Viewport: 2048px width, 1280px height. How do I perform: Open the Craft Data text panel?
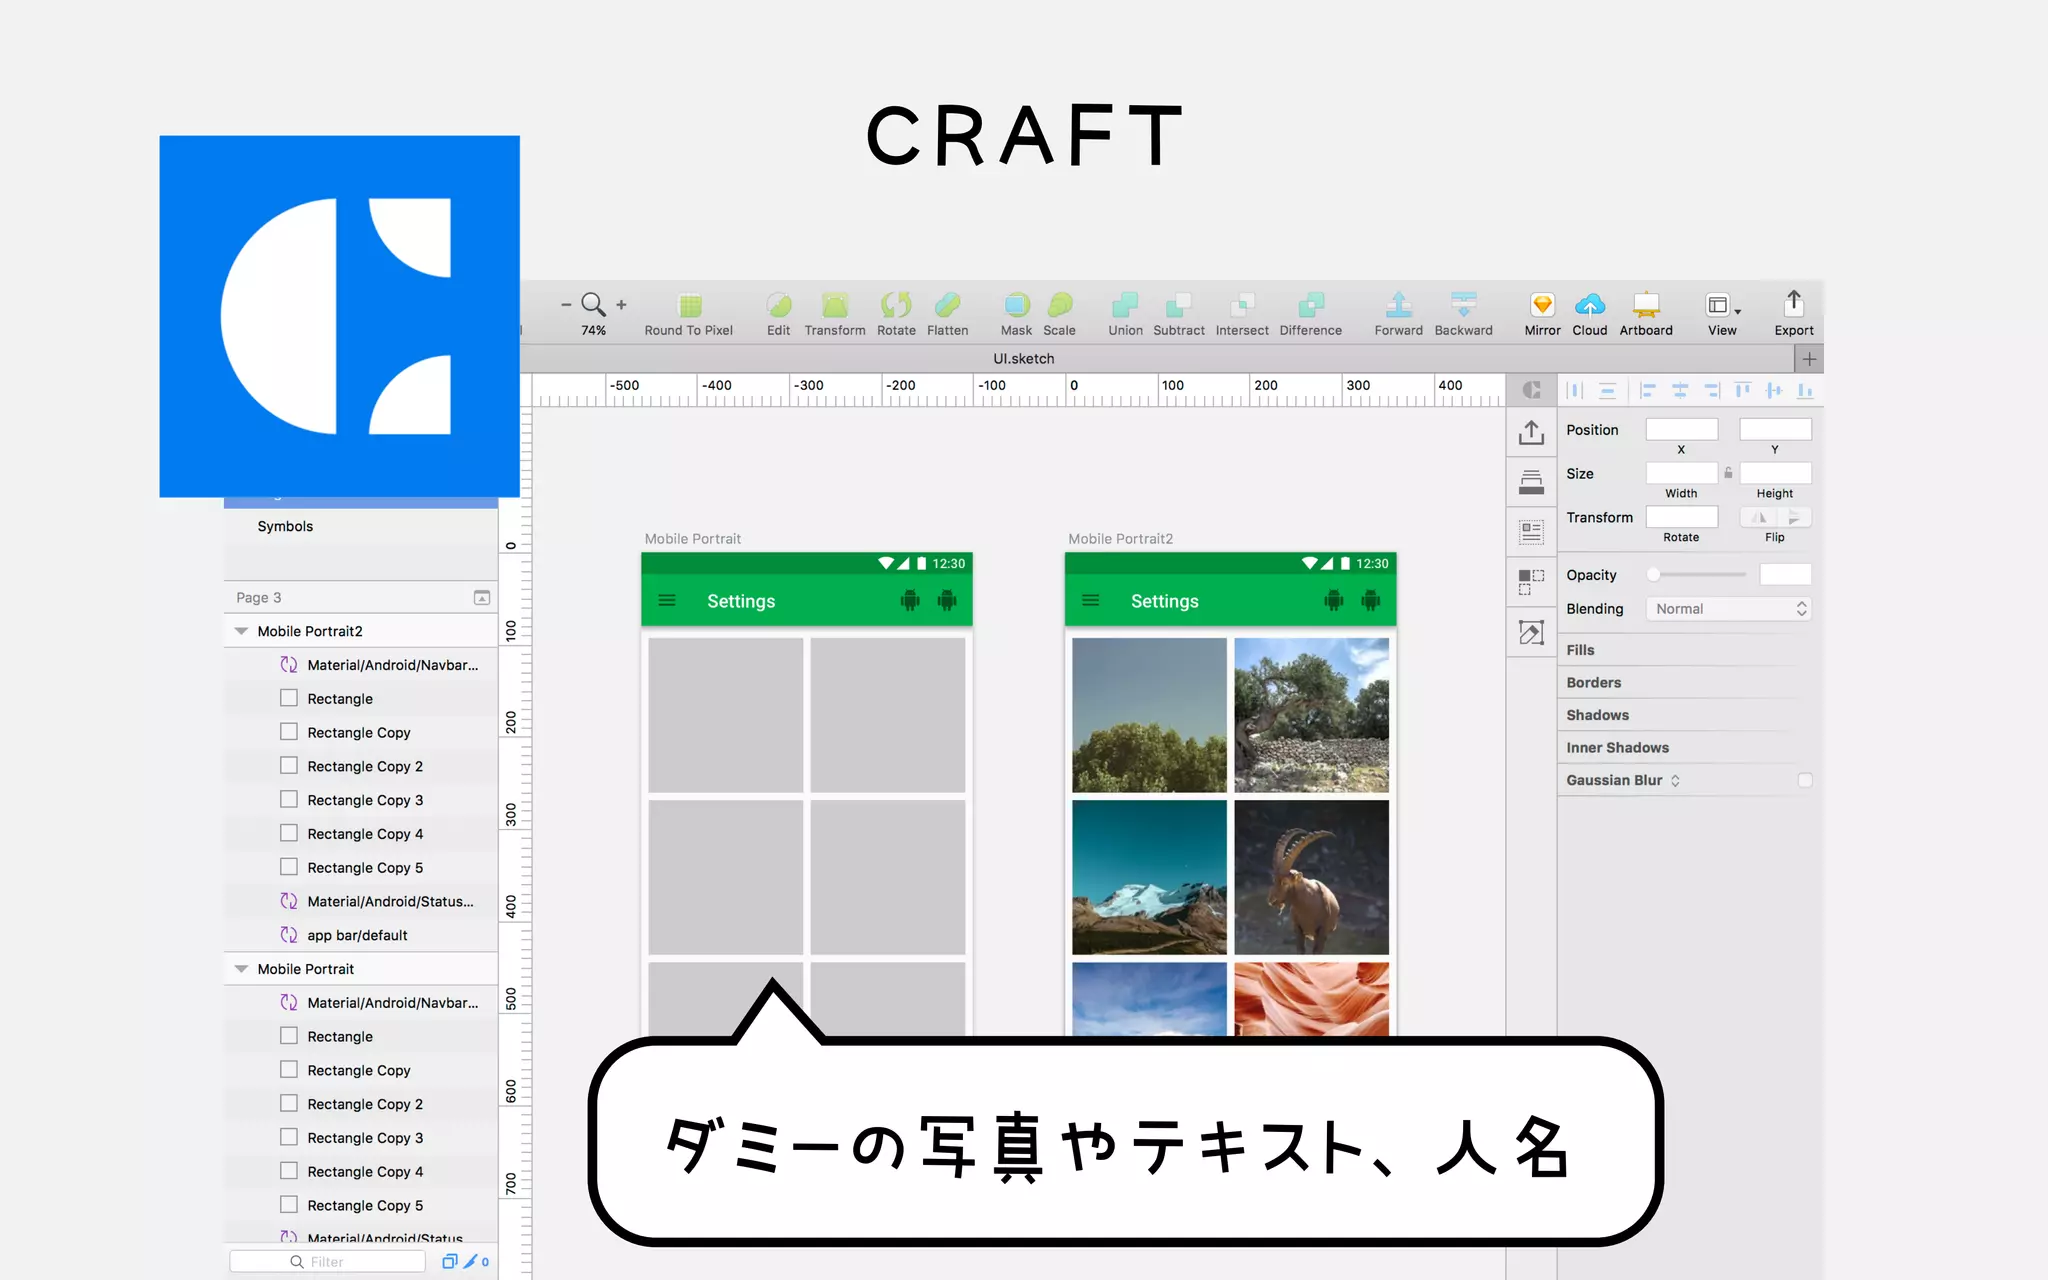(x=1531, y=532)
